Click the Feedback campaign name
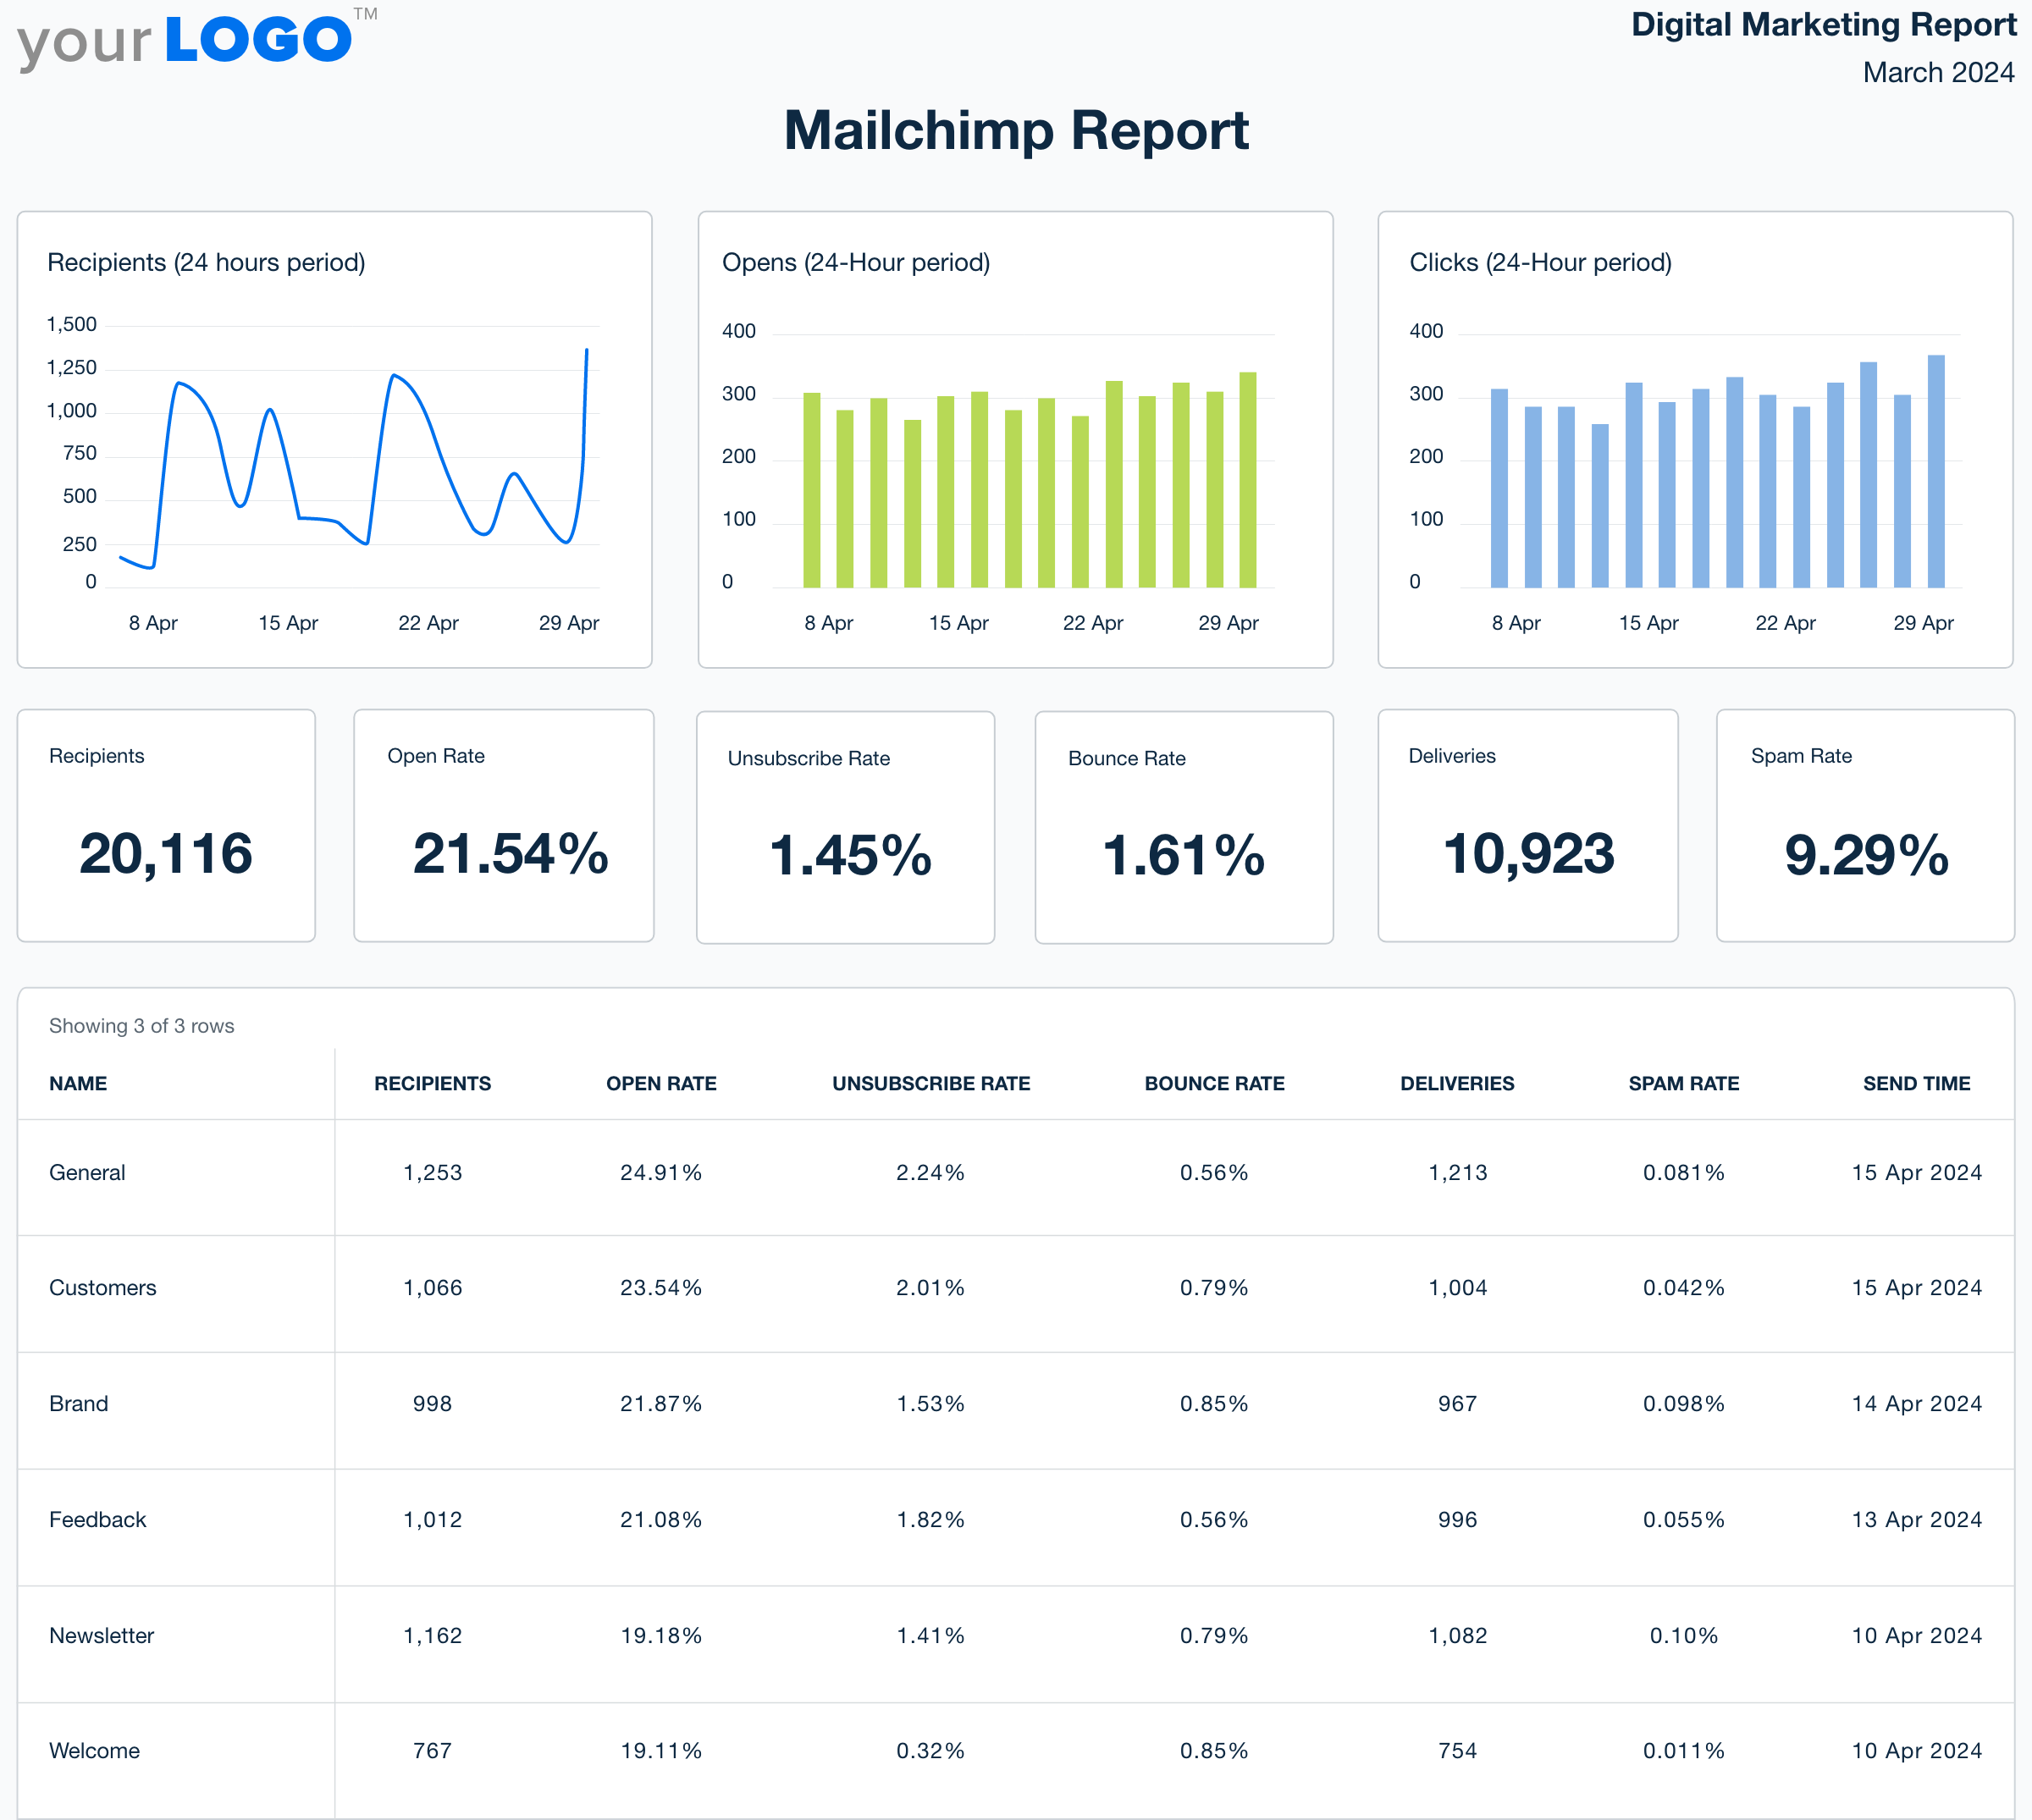The width and height of the screenshot is (2032, 1820). [x=97, y=1519]
